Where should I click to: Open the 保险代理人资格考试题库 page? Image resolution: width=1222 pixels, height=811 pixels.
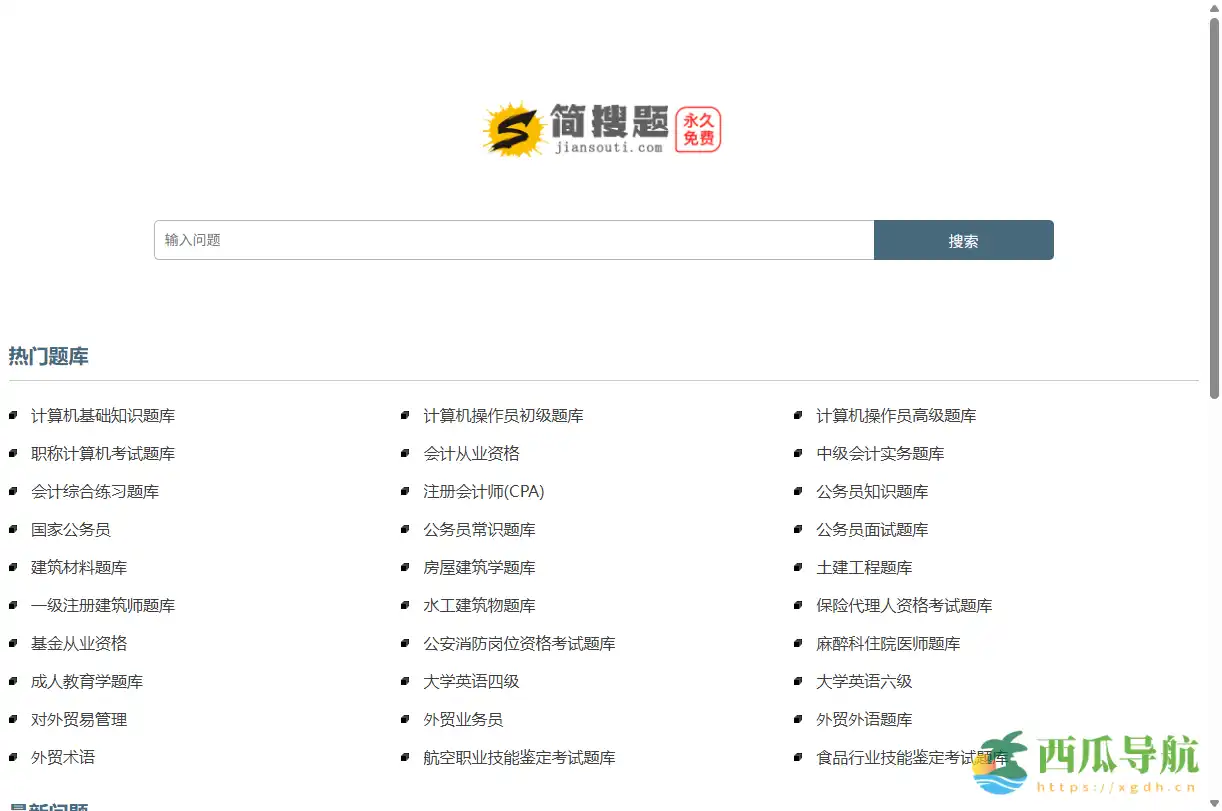[x=902, y=605]
